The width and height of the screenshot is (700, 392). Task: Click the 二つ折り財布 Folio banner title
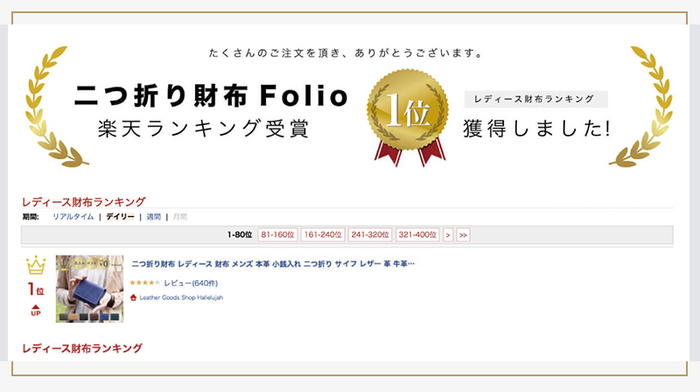click(211, 96)
